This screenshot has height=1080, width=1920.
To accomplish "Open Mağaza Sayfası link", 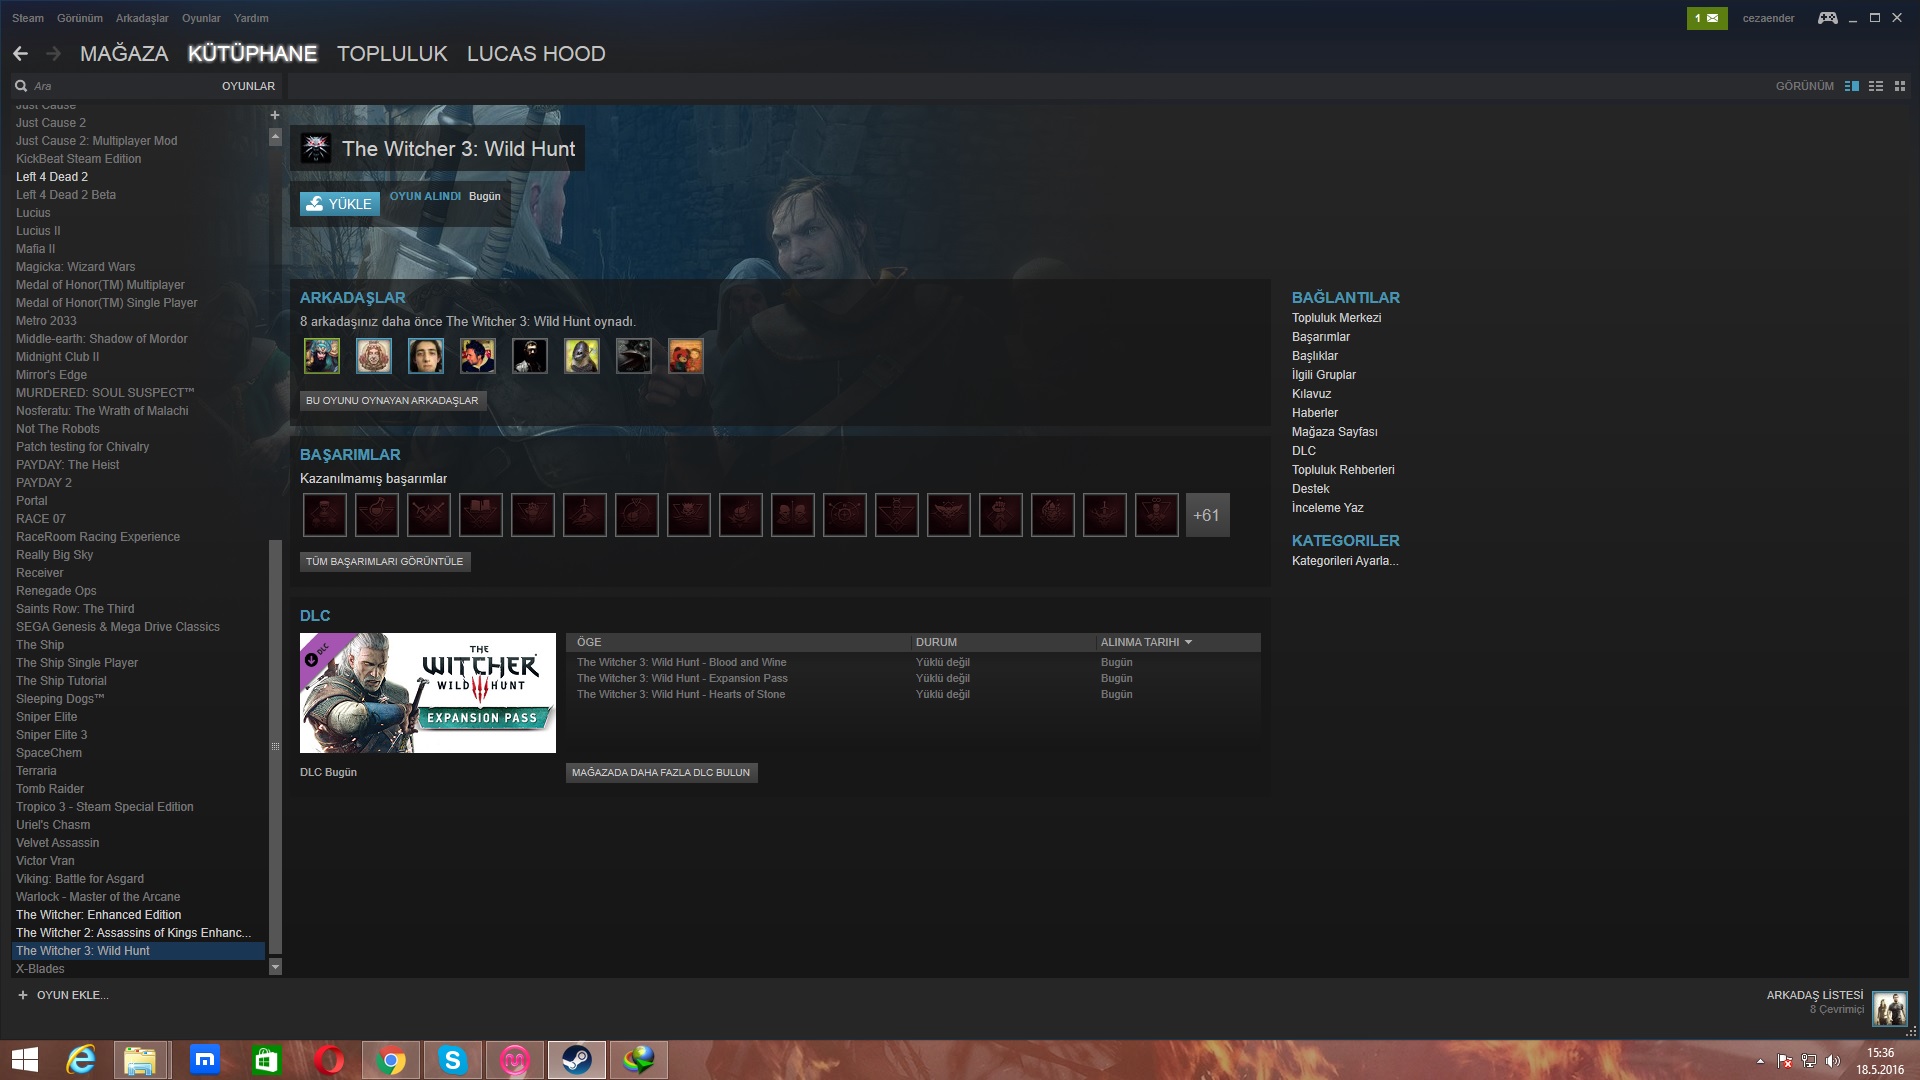I will 1334,432.
